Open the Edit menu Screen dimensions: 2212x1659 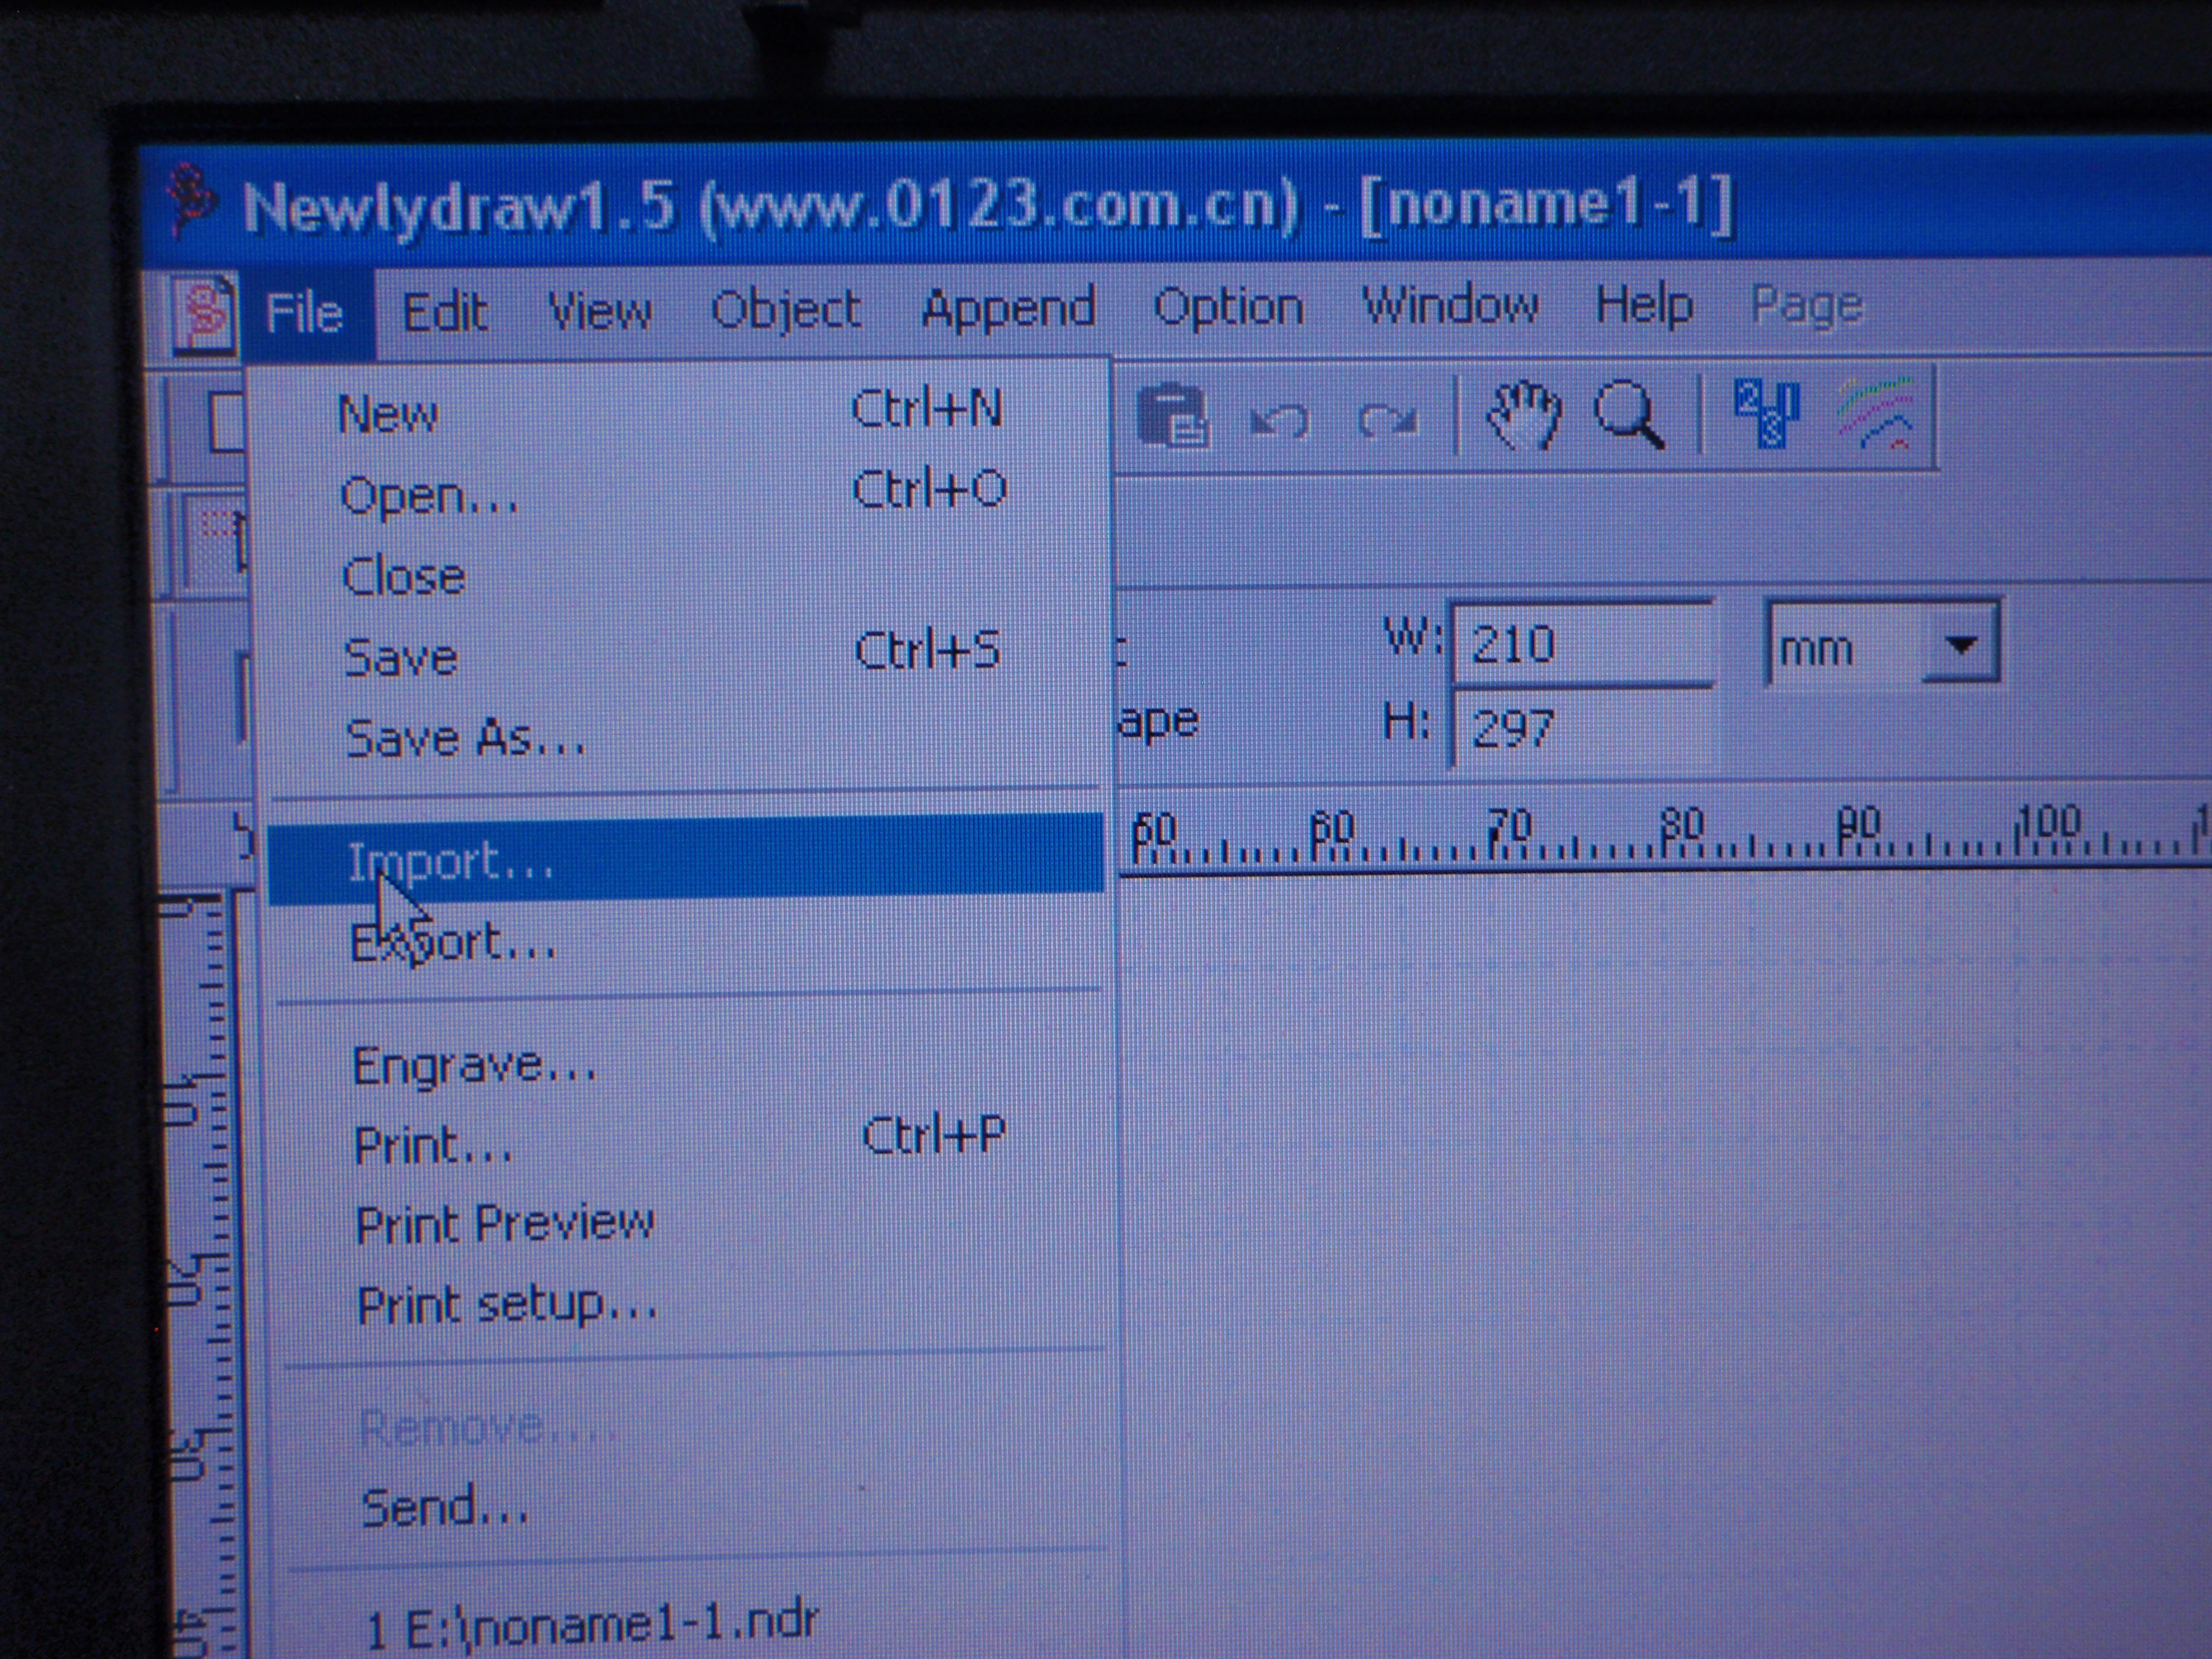pyautogui.click(x=445, y=312)
